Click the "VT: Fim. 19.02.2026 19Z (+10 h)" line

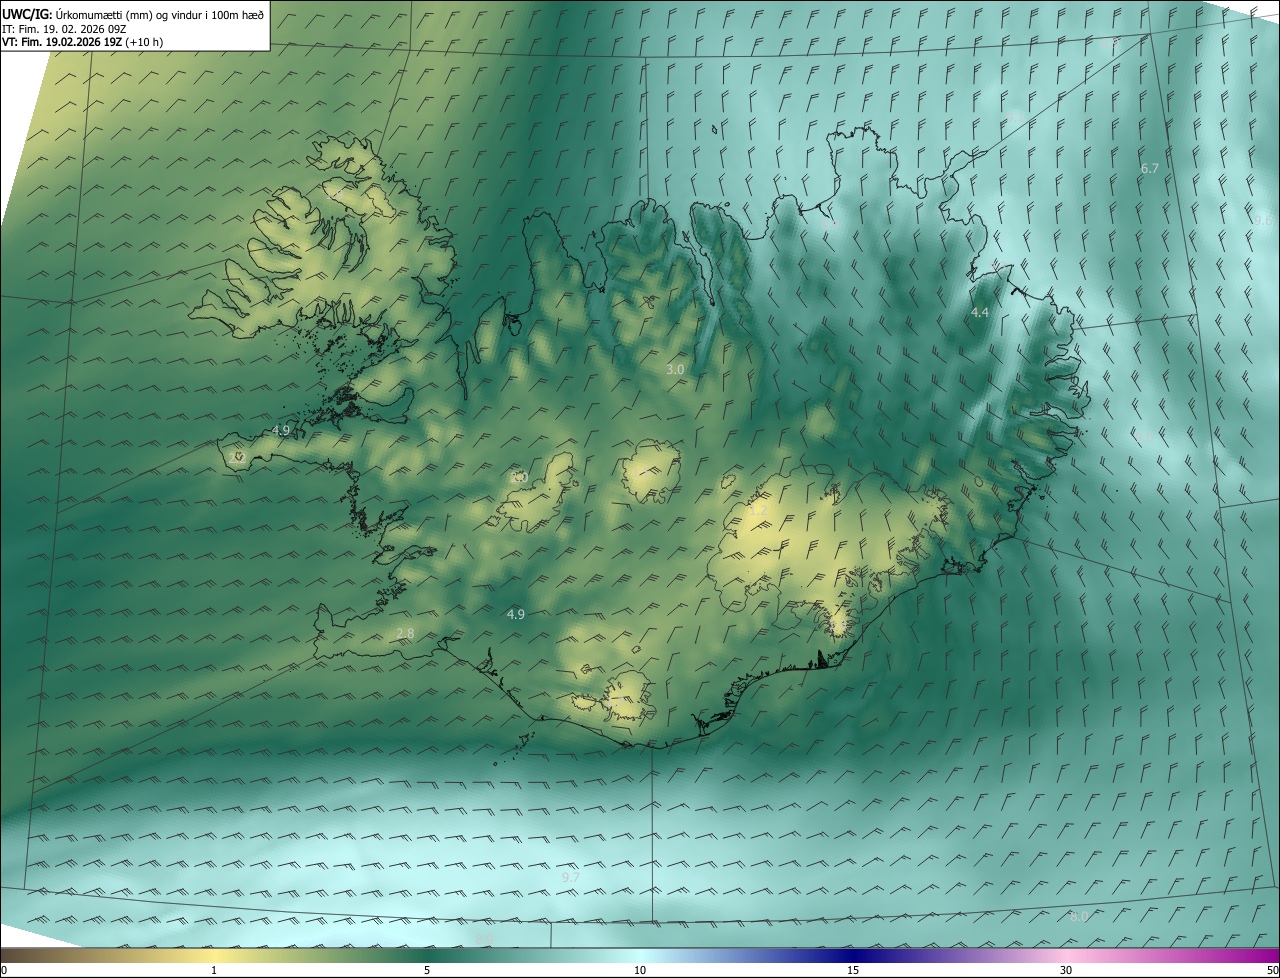pyautogui.click(x=83, y=42)
